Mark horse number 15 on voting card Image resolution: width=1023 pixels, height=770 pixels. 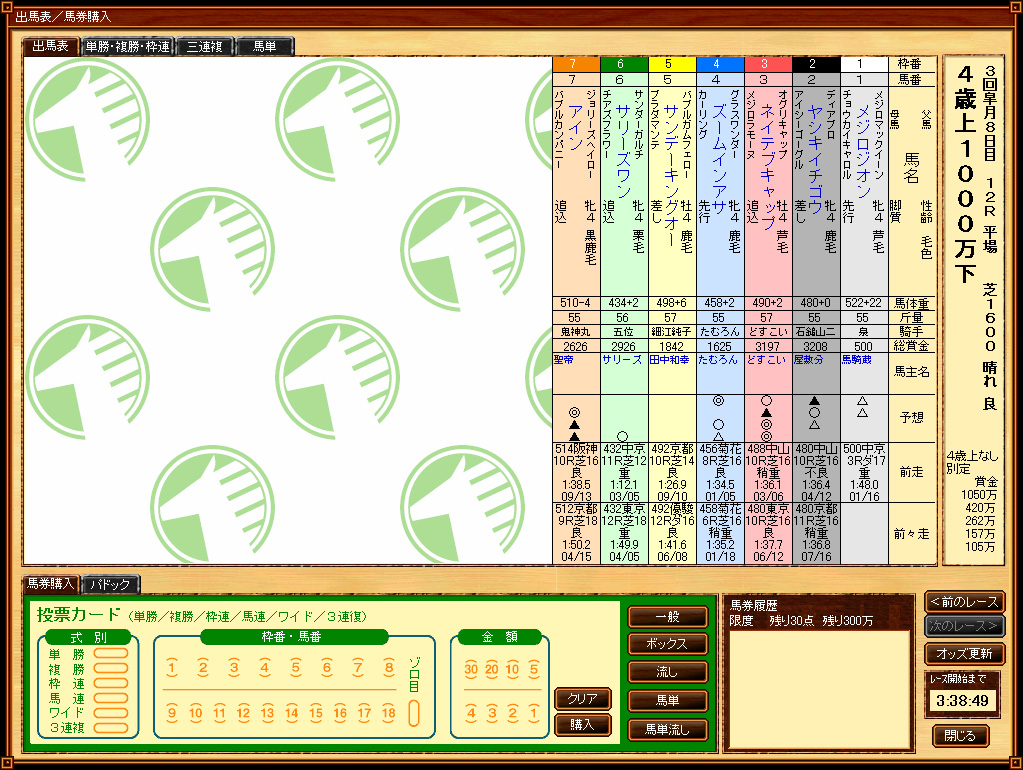coord(316,713)
